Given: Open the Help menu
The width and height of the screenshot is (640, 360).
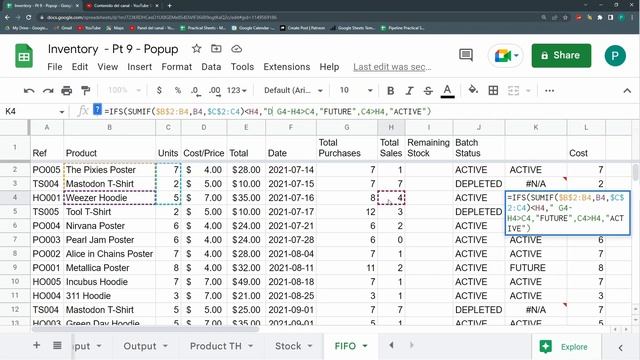Looking at the screenshot, I should [x=329, y=67].
